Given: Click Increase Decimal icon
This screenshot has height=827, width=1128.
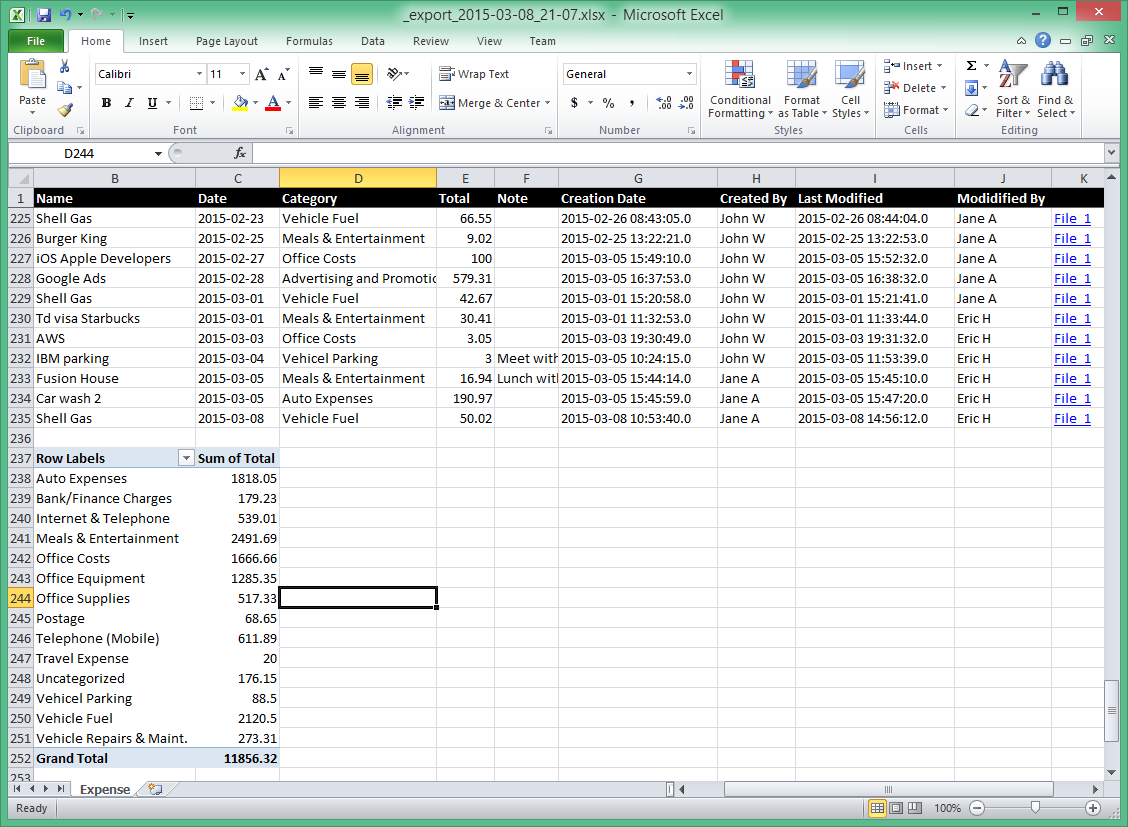Looking at the screenshot, I should click(663, 103).
